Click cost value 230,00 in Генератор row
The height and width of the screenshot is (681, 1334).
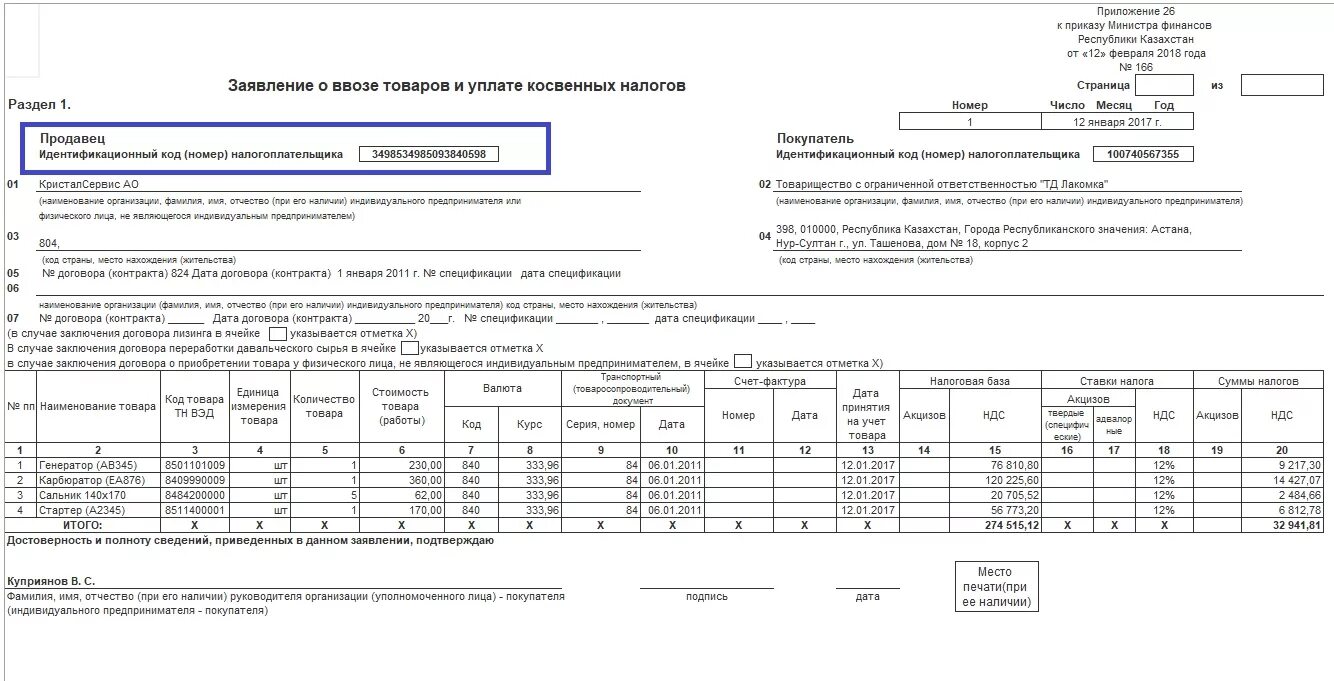pos(424,465)
